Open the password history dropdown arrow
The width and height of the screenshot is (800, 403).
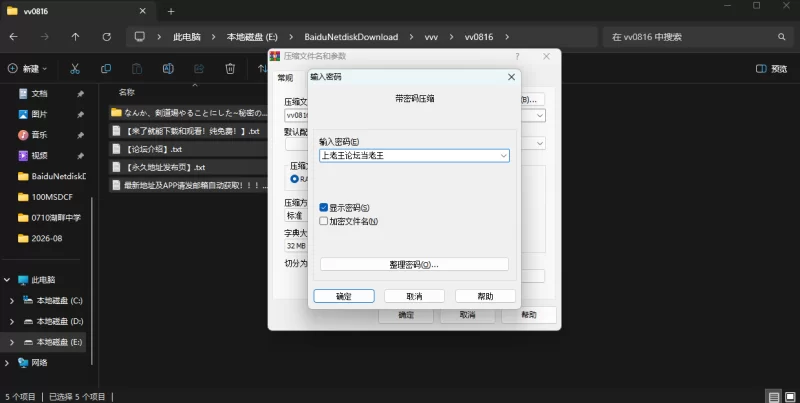tap(504, 156)
